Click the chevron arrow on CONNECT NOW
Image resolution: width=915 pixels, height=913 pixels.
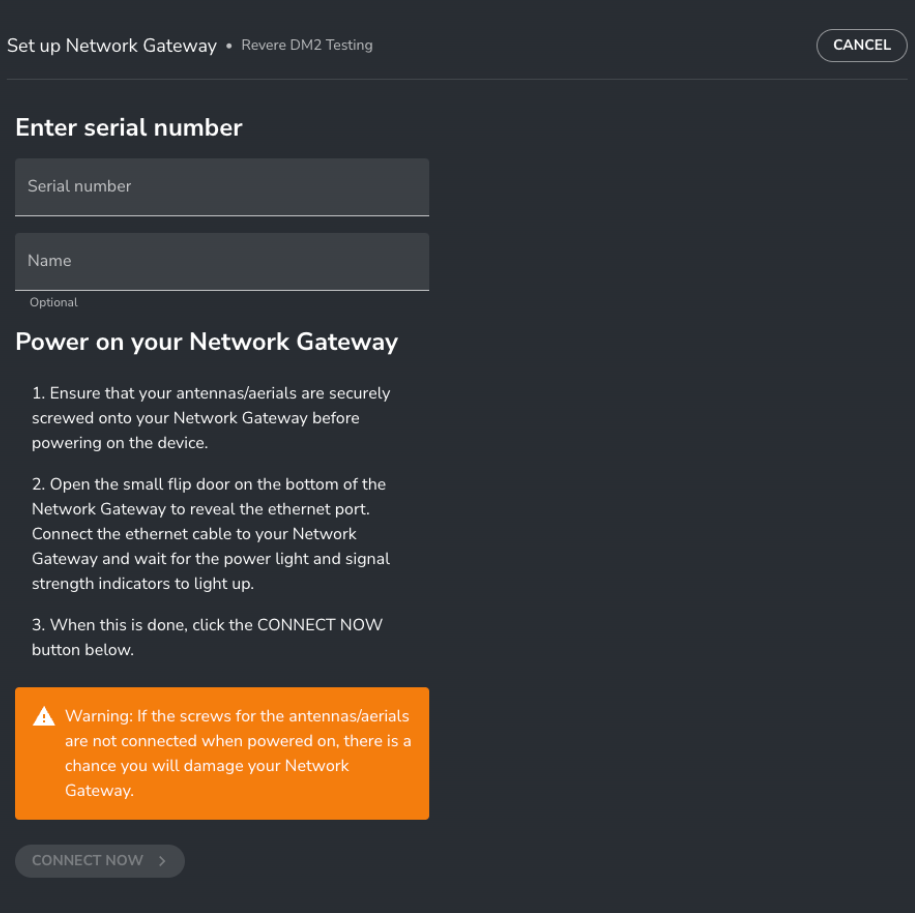pos(162,860)
